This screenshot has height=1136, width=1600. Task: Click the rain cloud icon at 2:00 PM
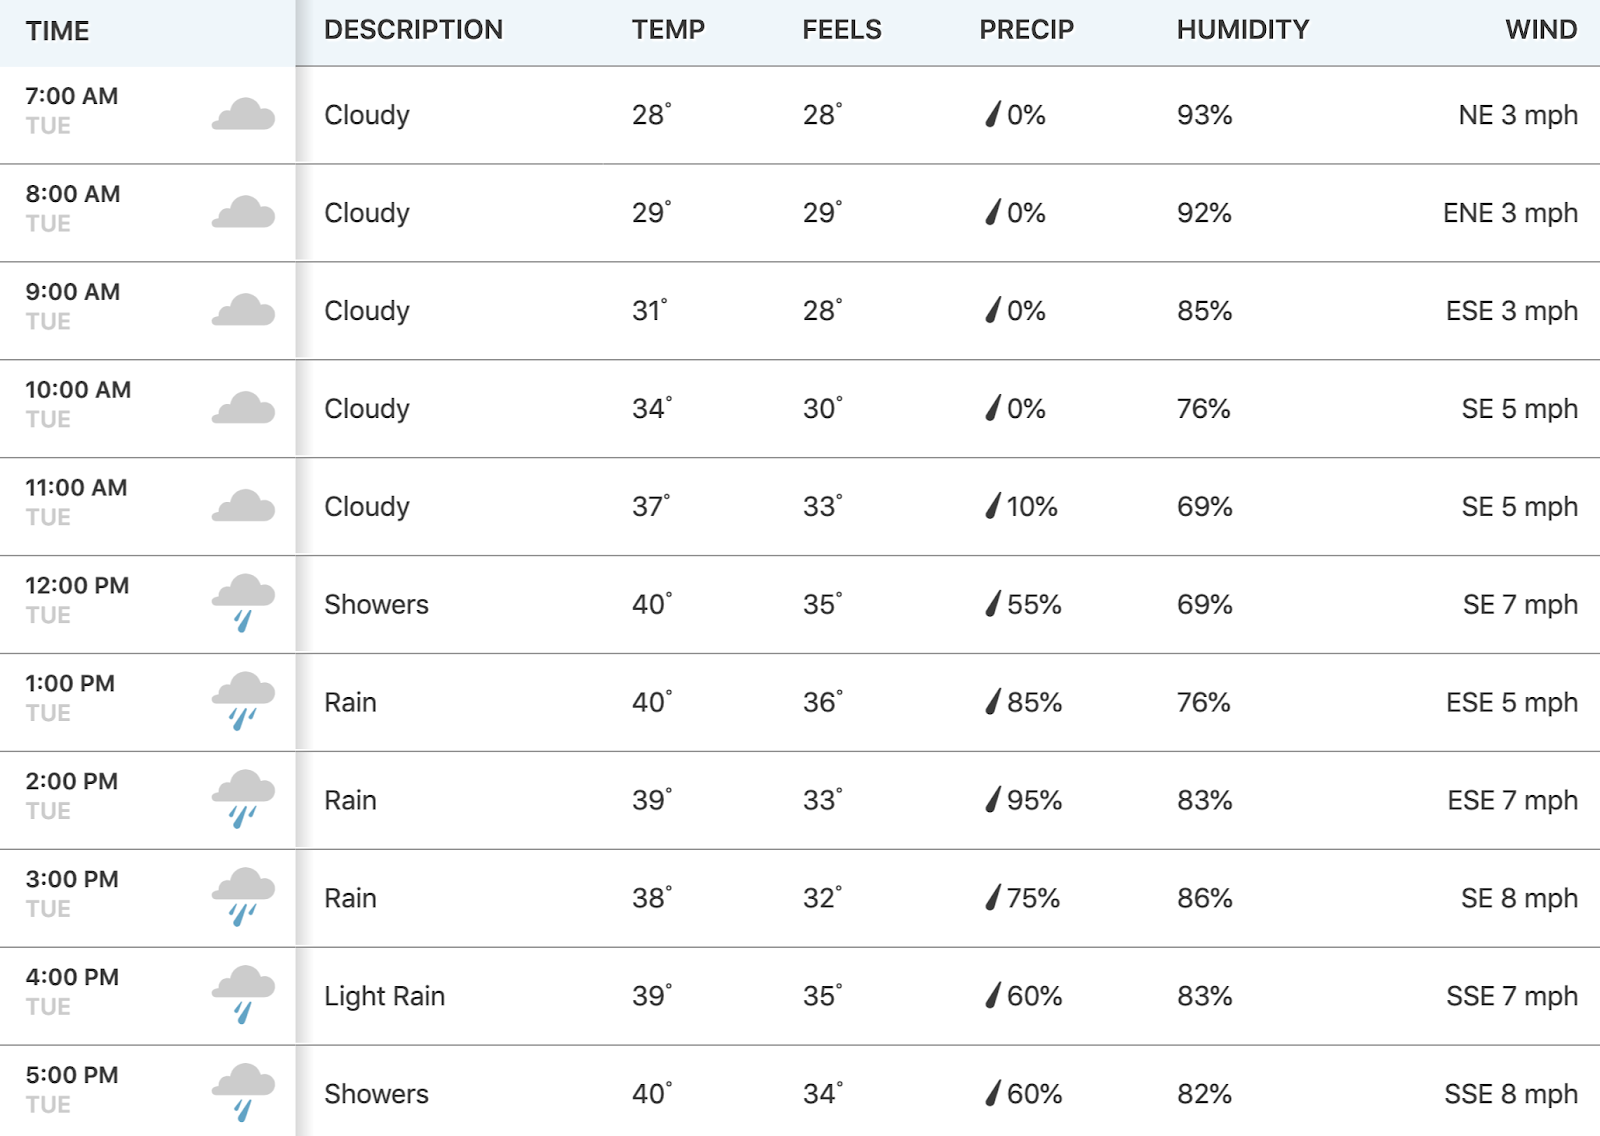[243, 799]
